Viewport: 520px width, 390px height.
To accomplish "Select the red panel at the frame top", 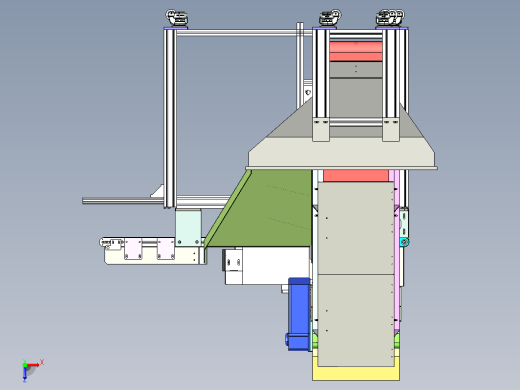I will 356,51.
